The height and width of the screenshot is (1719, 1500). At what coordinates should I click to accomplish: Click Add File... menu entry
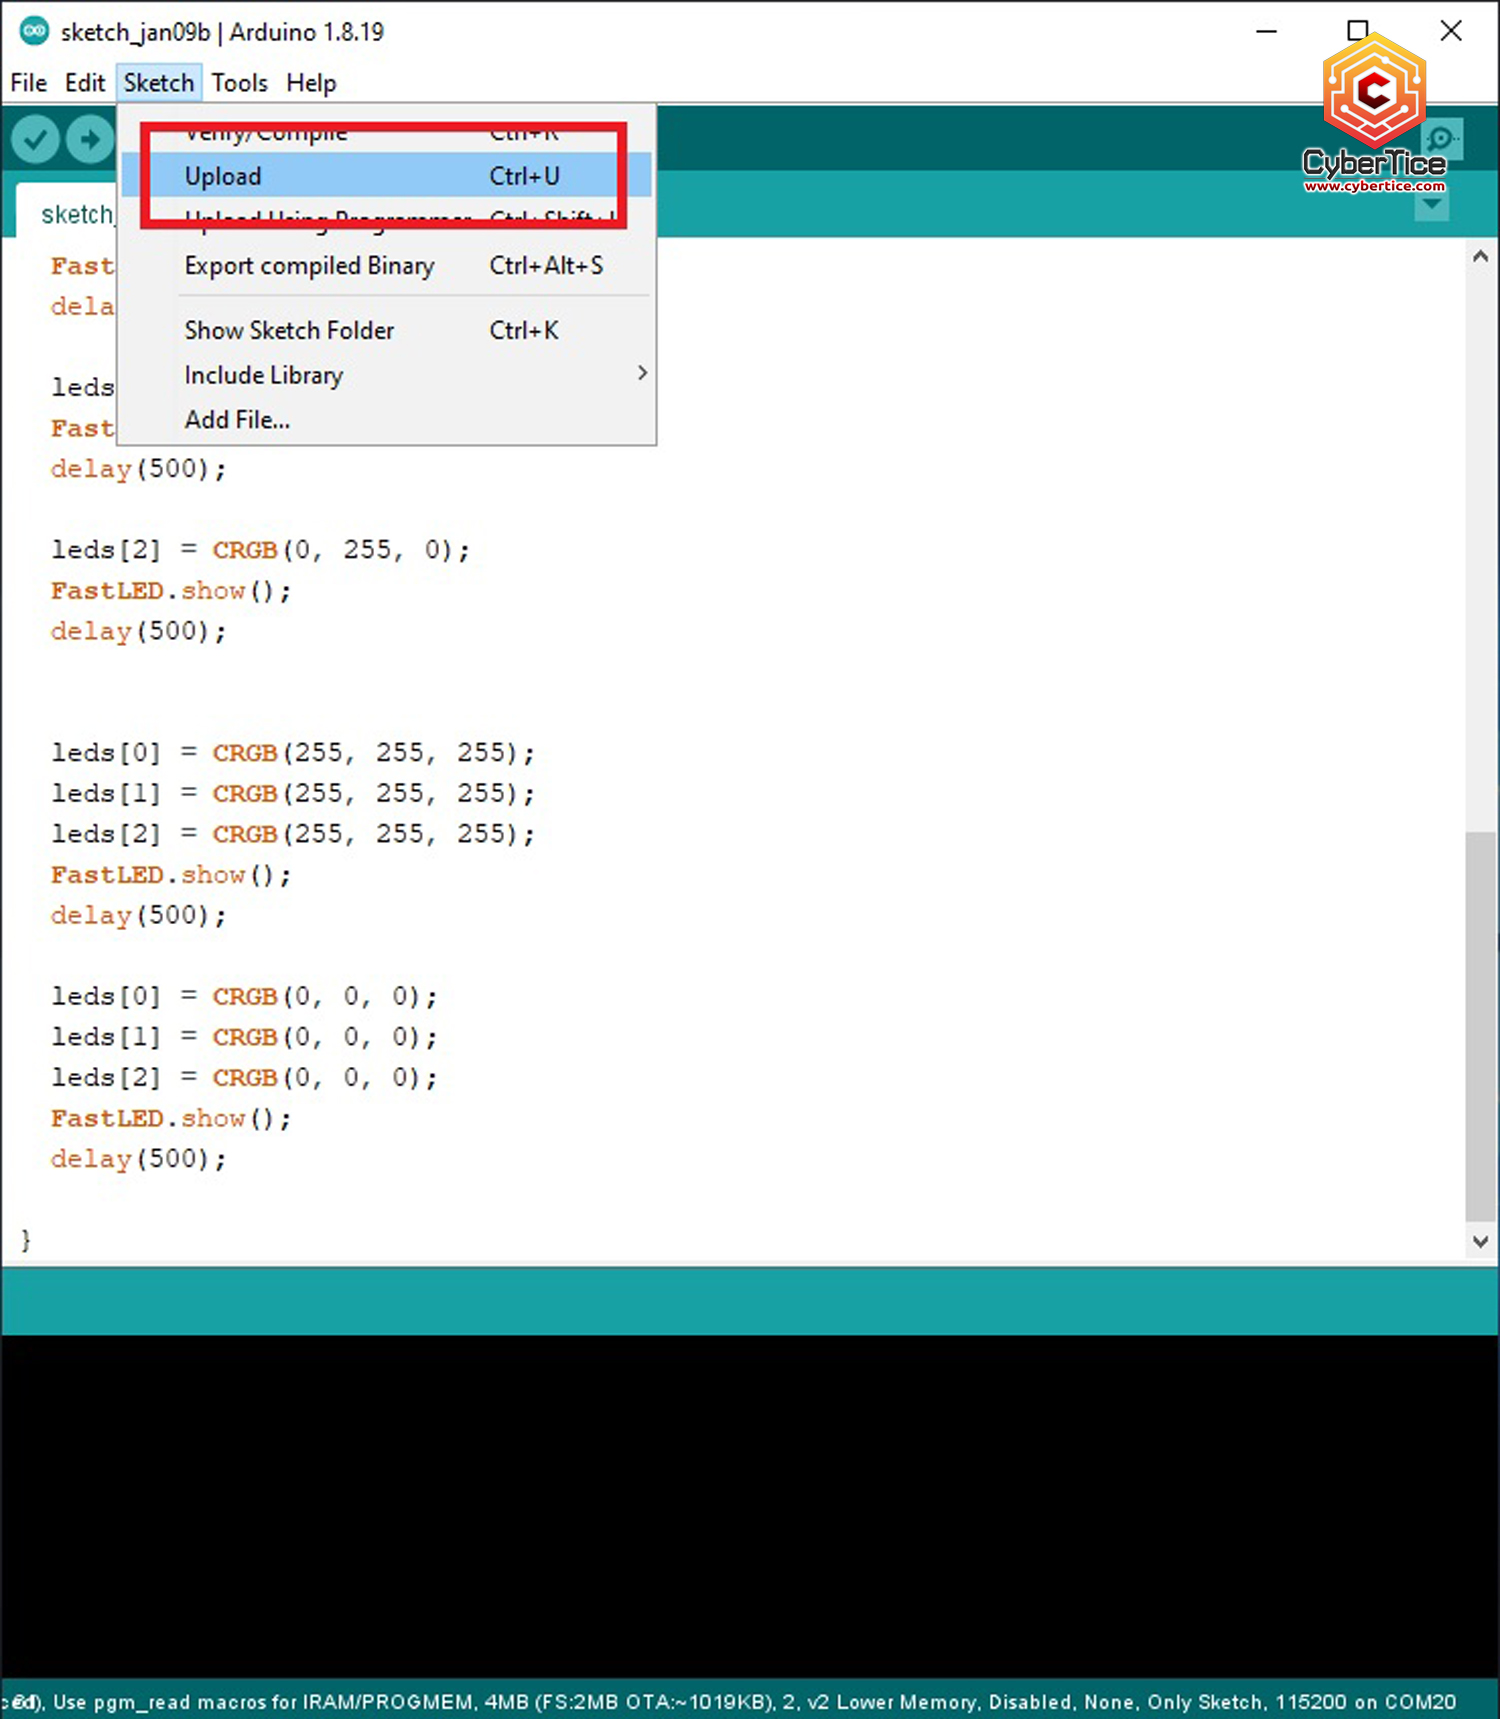tap(237, 420)
